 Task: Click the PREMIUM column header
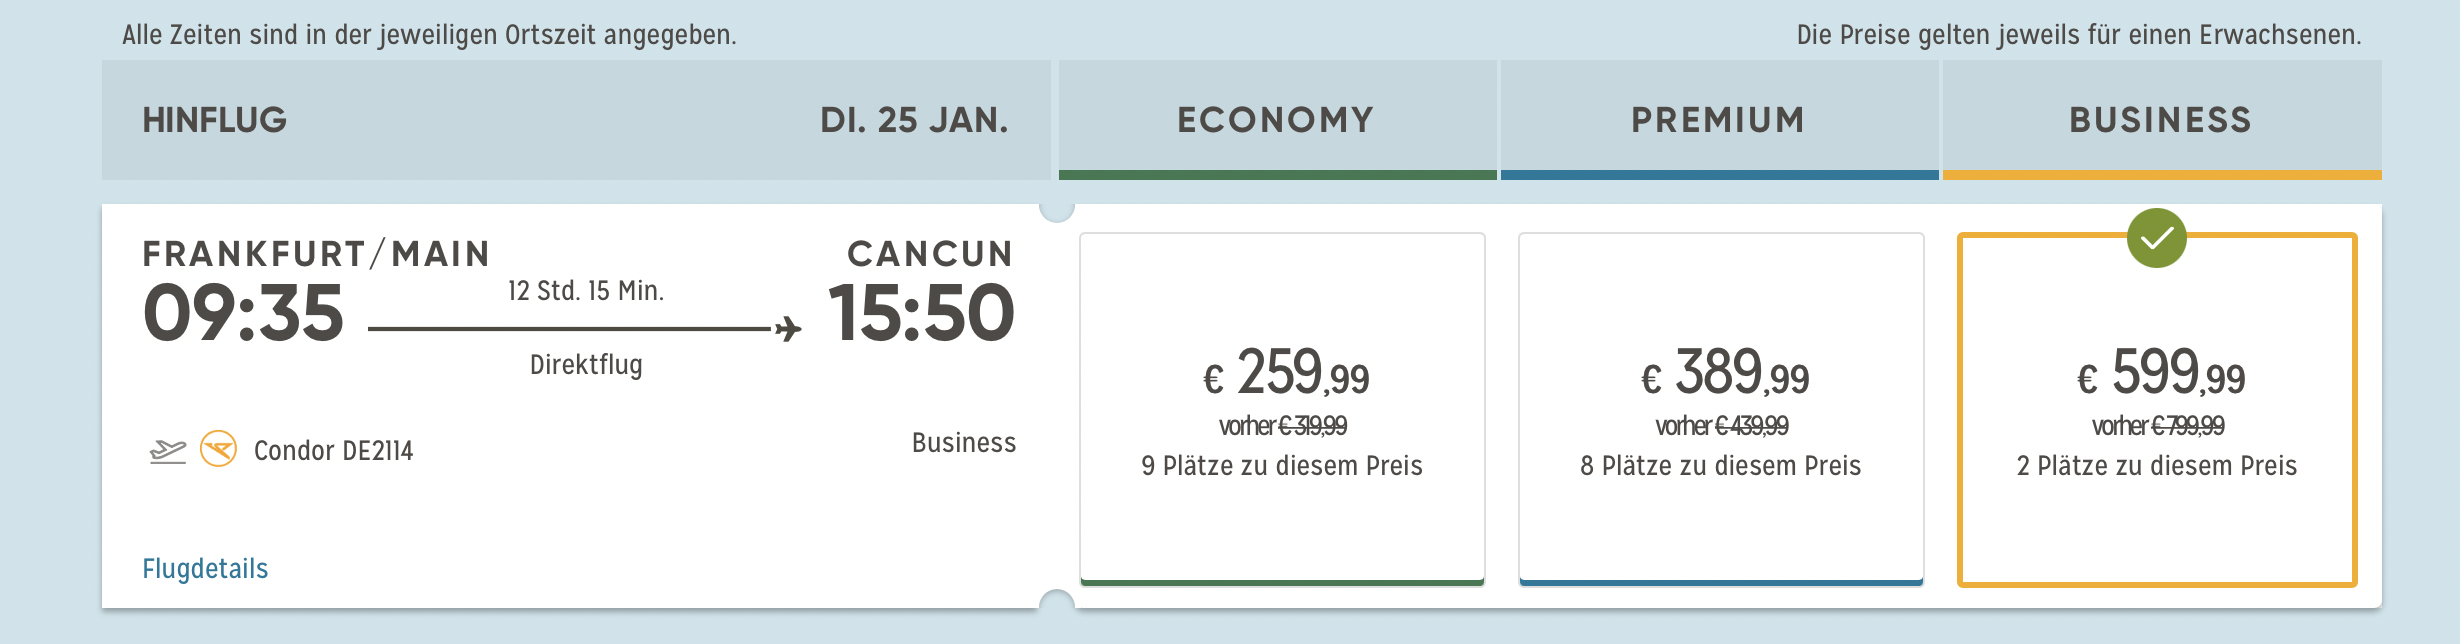pos(1718,120)
